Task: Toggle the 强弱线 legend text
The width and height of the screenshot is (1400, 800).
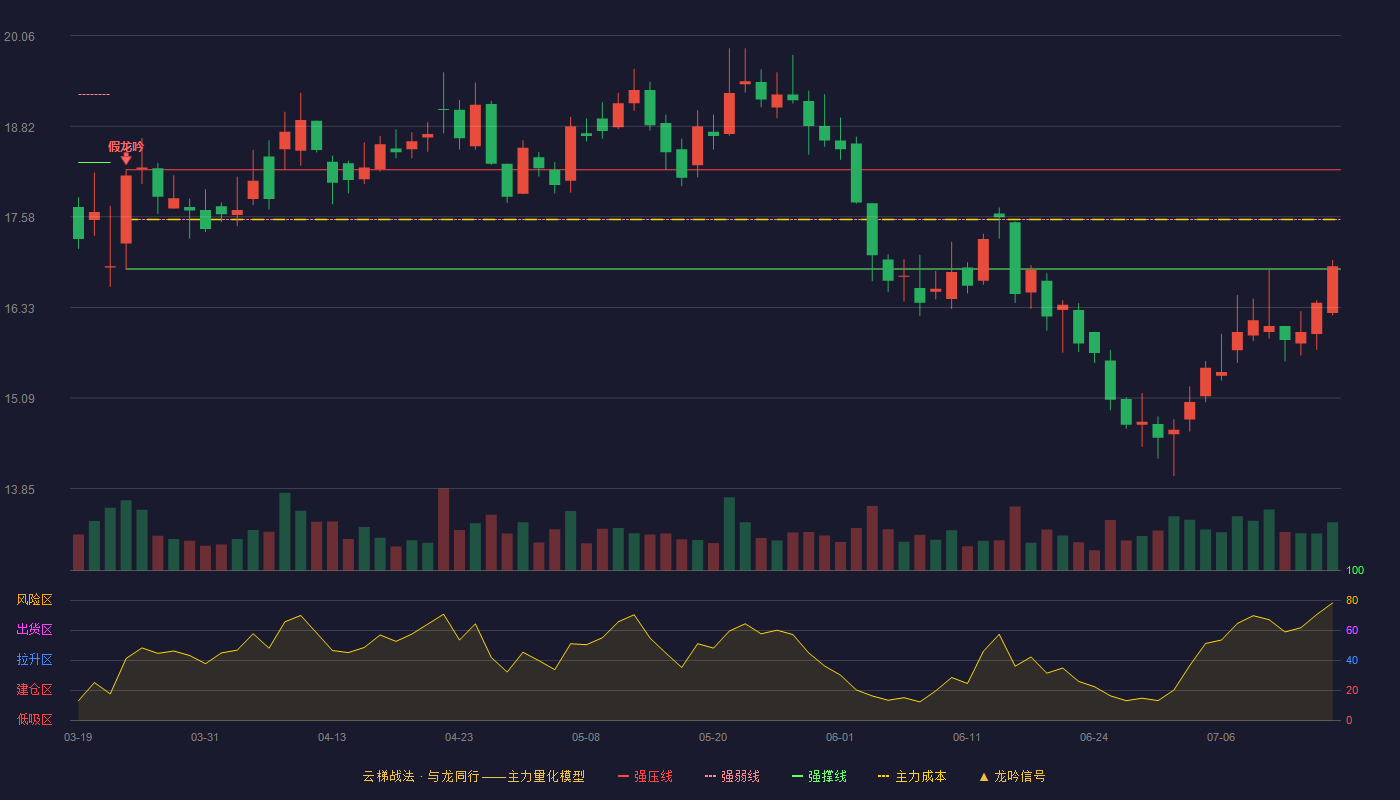Action: 740,776
